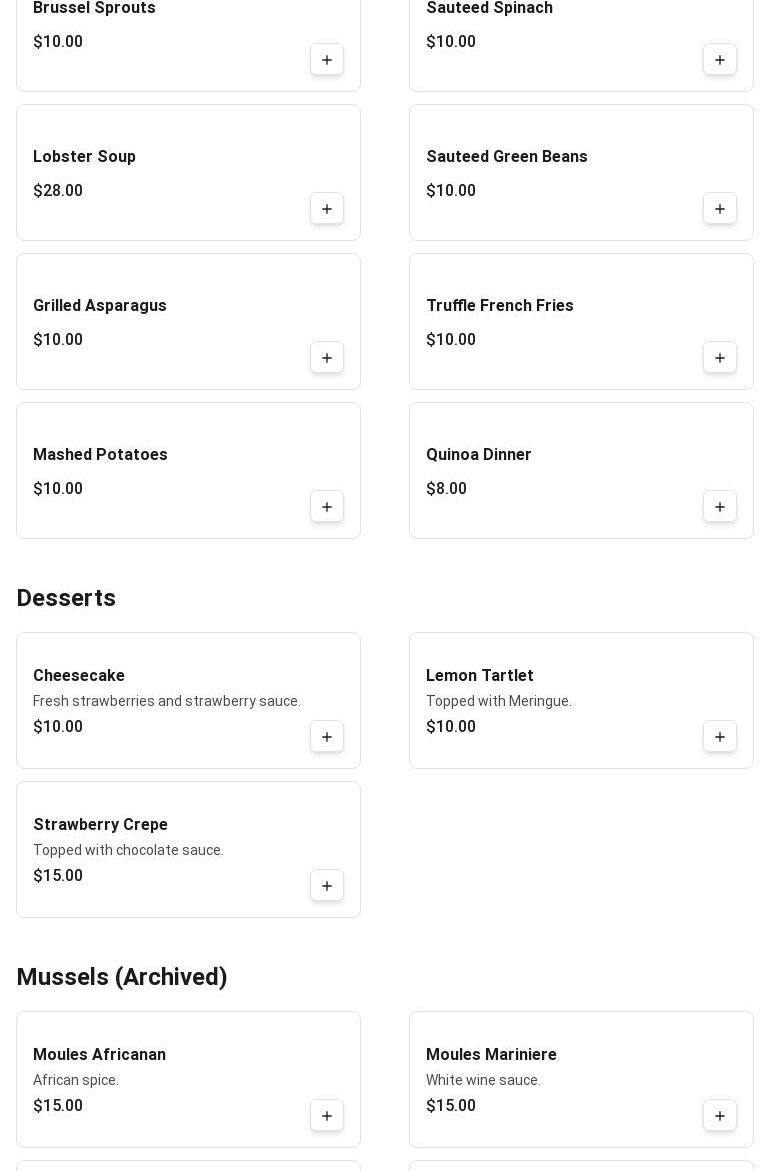770x1171 pixels.
Task: Click plus button on Lemon Tartlet
Action: point(720,737)
